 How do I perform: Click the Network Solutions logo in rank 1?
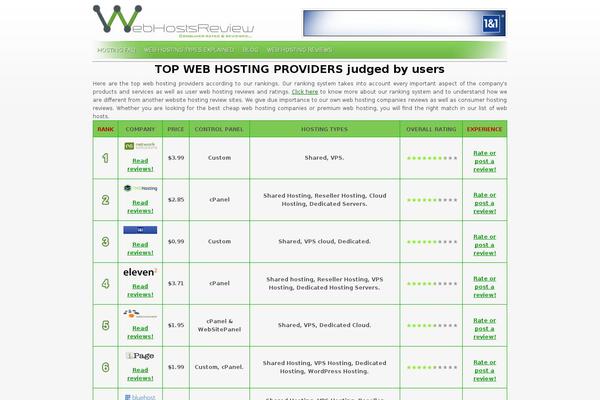click(140, 146)
